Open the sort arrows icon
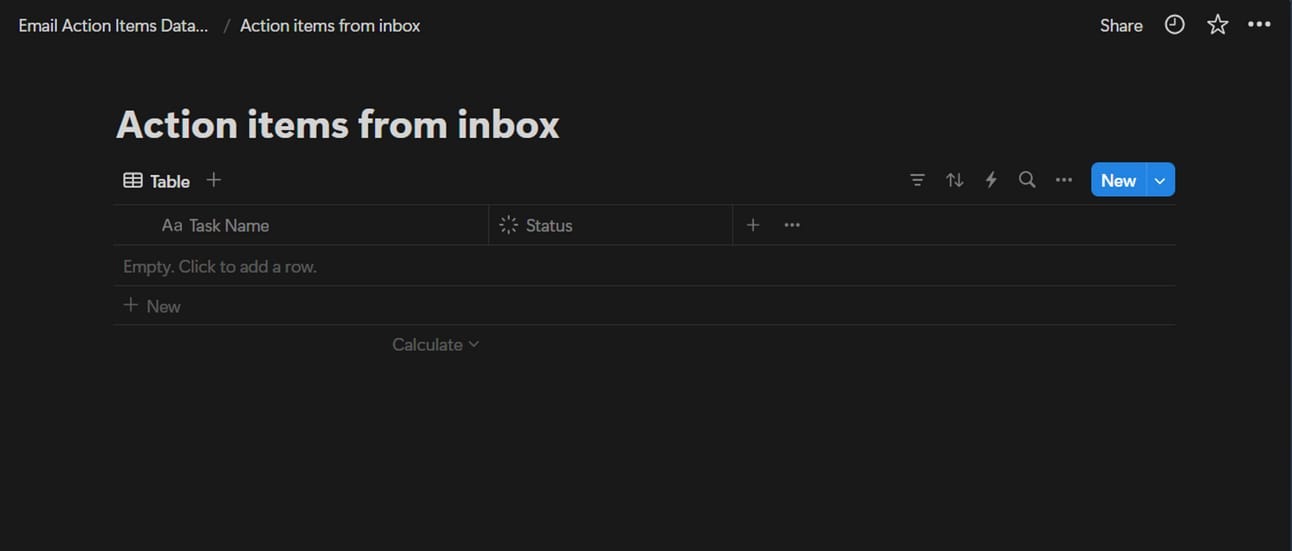Screen dimensions: 1292x551 tap(955, 180)
